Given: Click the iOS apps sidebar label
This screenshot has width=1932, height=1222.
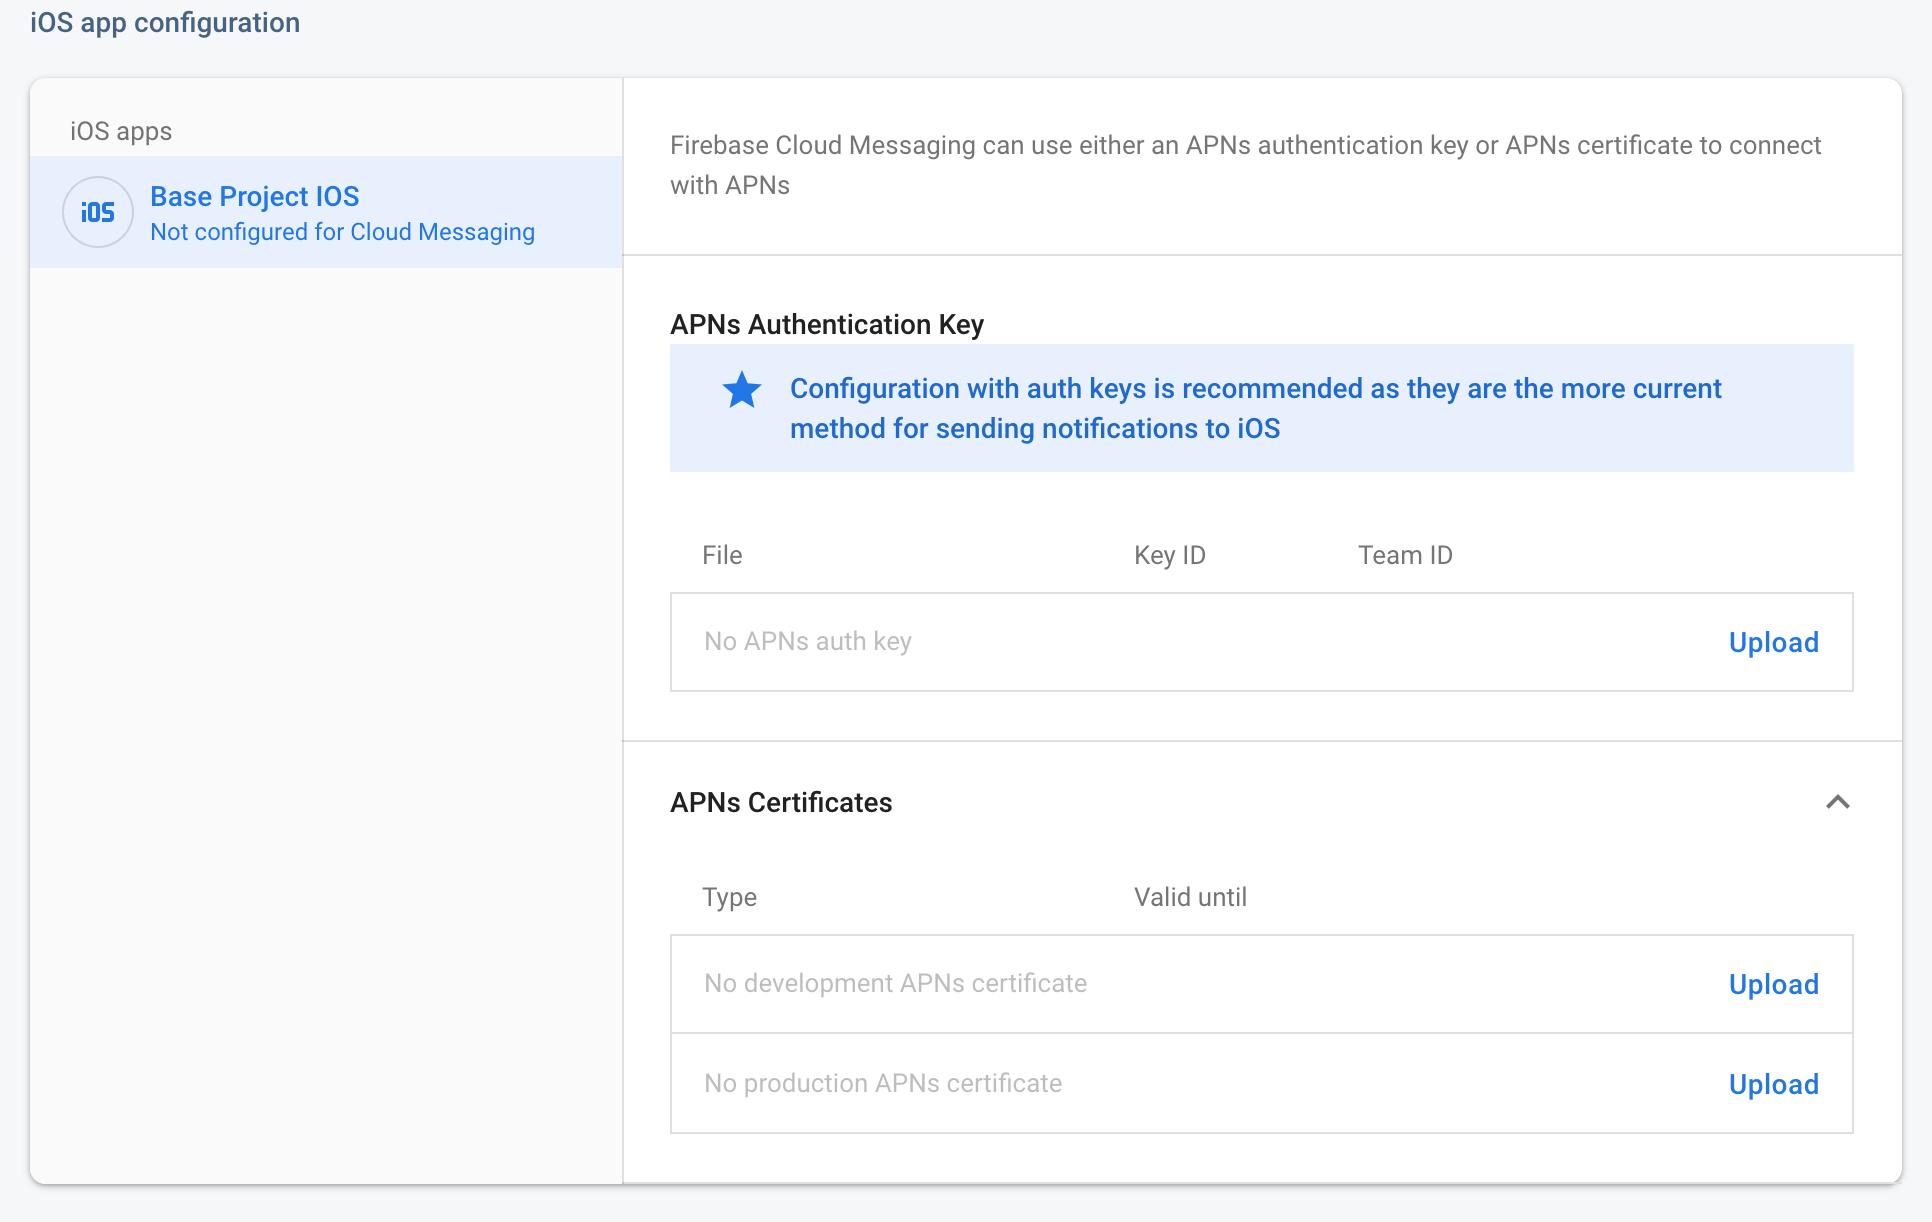Looking at the screenshot, I should pyautogui.click(x=121, y=131).
